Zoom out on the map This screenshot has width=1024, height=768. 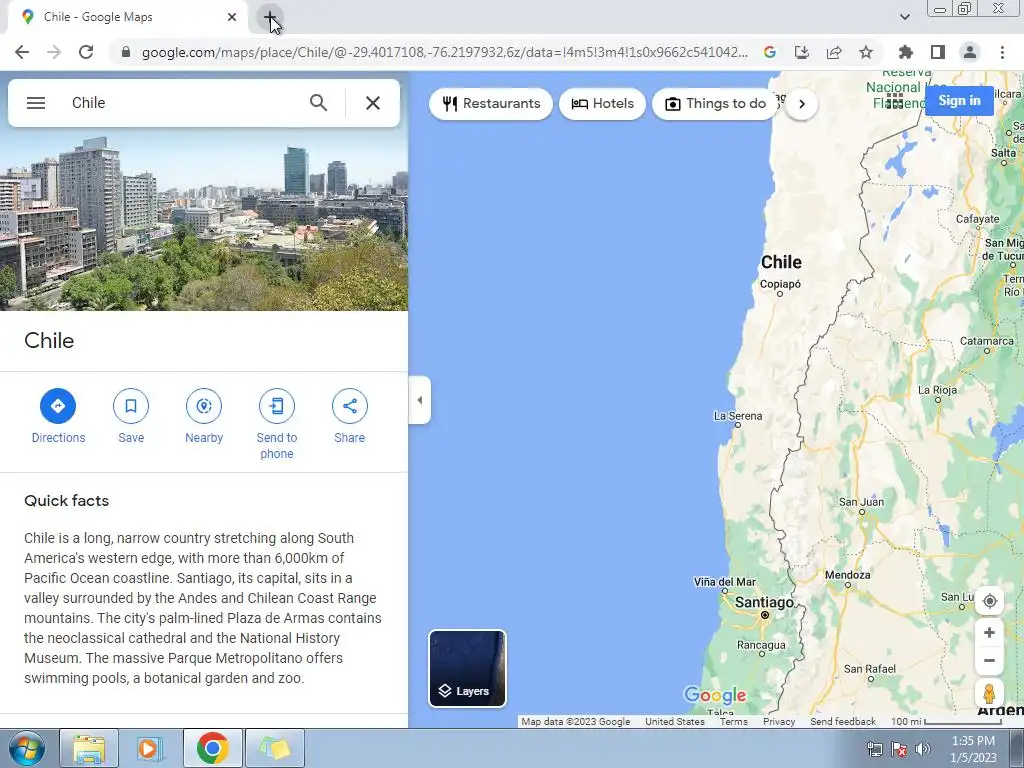tap(989, 660)
